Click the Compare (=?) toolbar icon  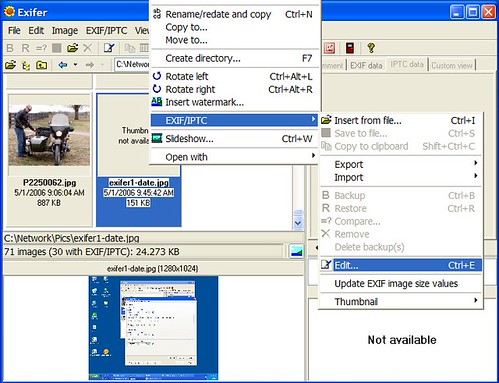click(41, 48)
